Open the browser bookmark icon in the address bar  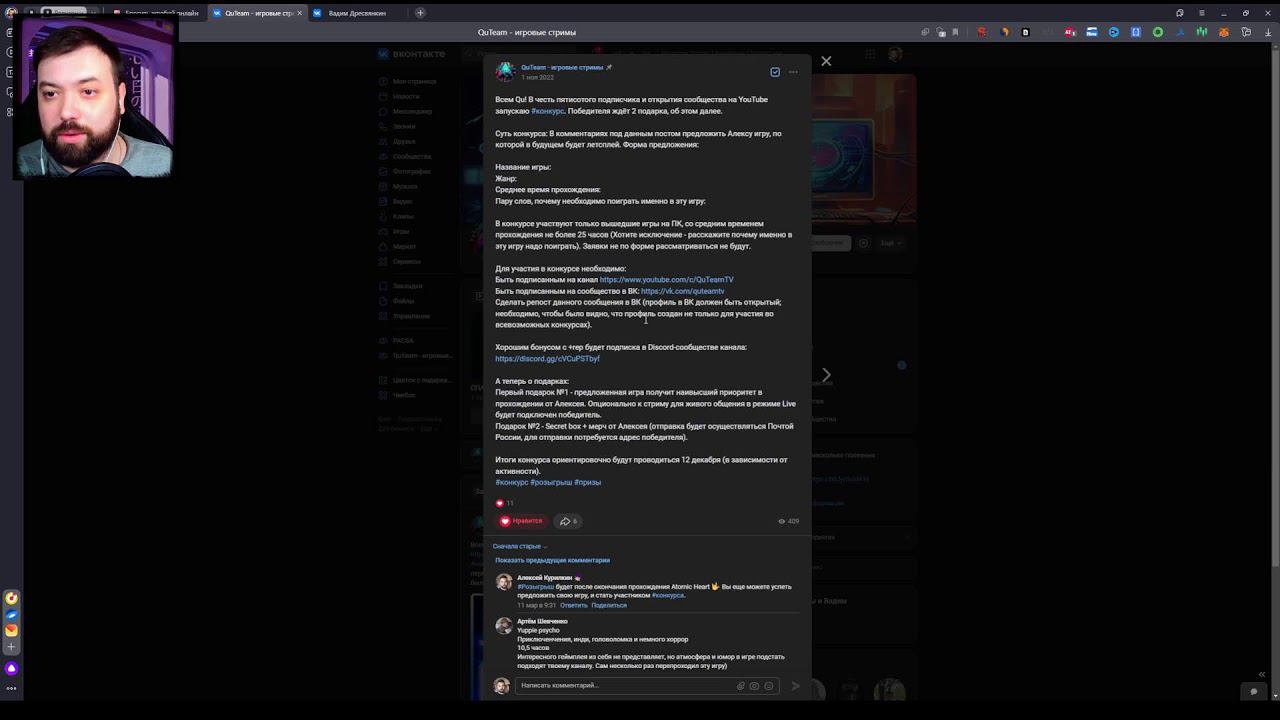[955, 32]
